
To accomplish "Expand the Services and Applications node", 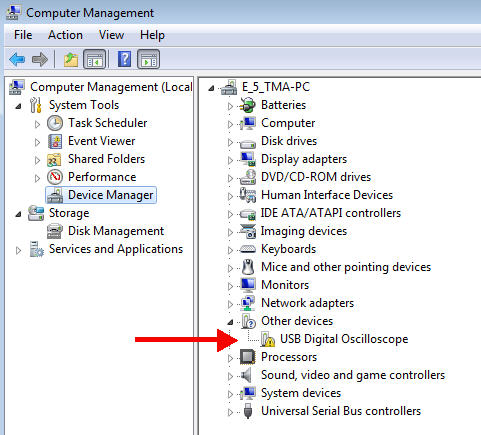I will tap(18, 250).
